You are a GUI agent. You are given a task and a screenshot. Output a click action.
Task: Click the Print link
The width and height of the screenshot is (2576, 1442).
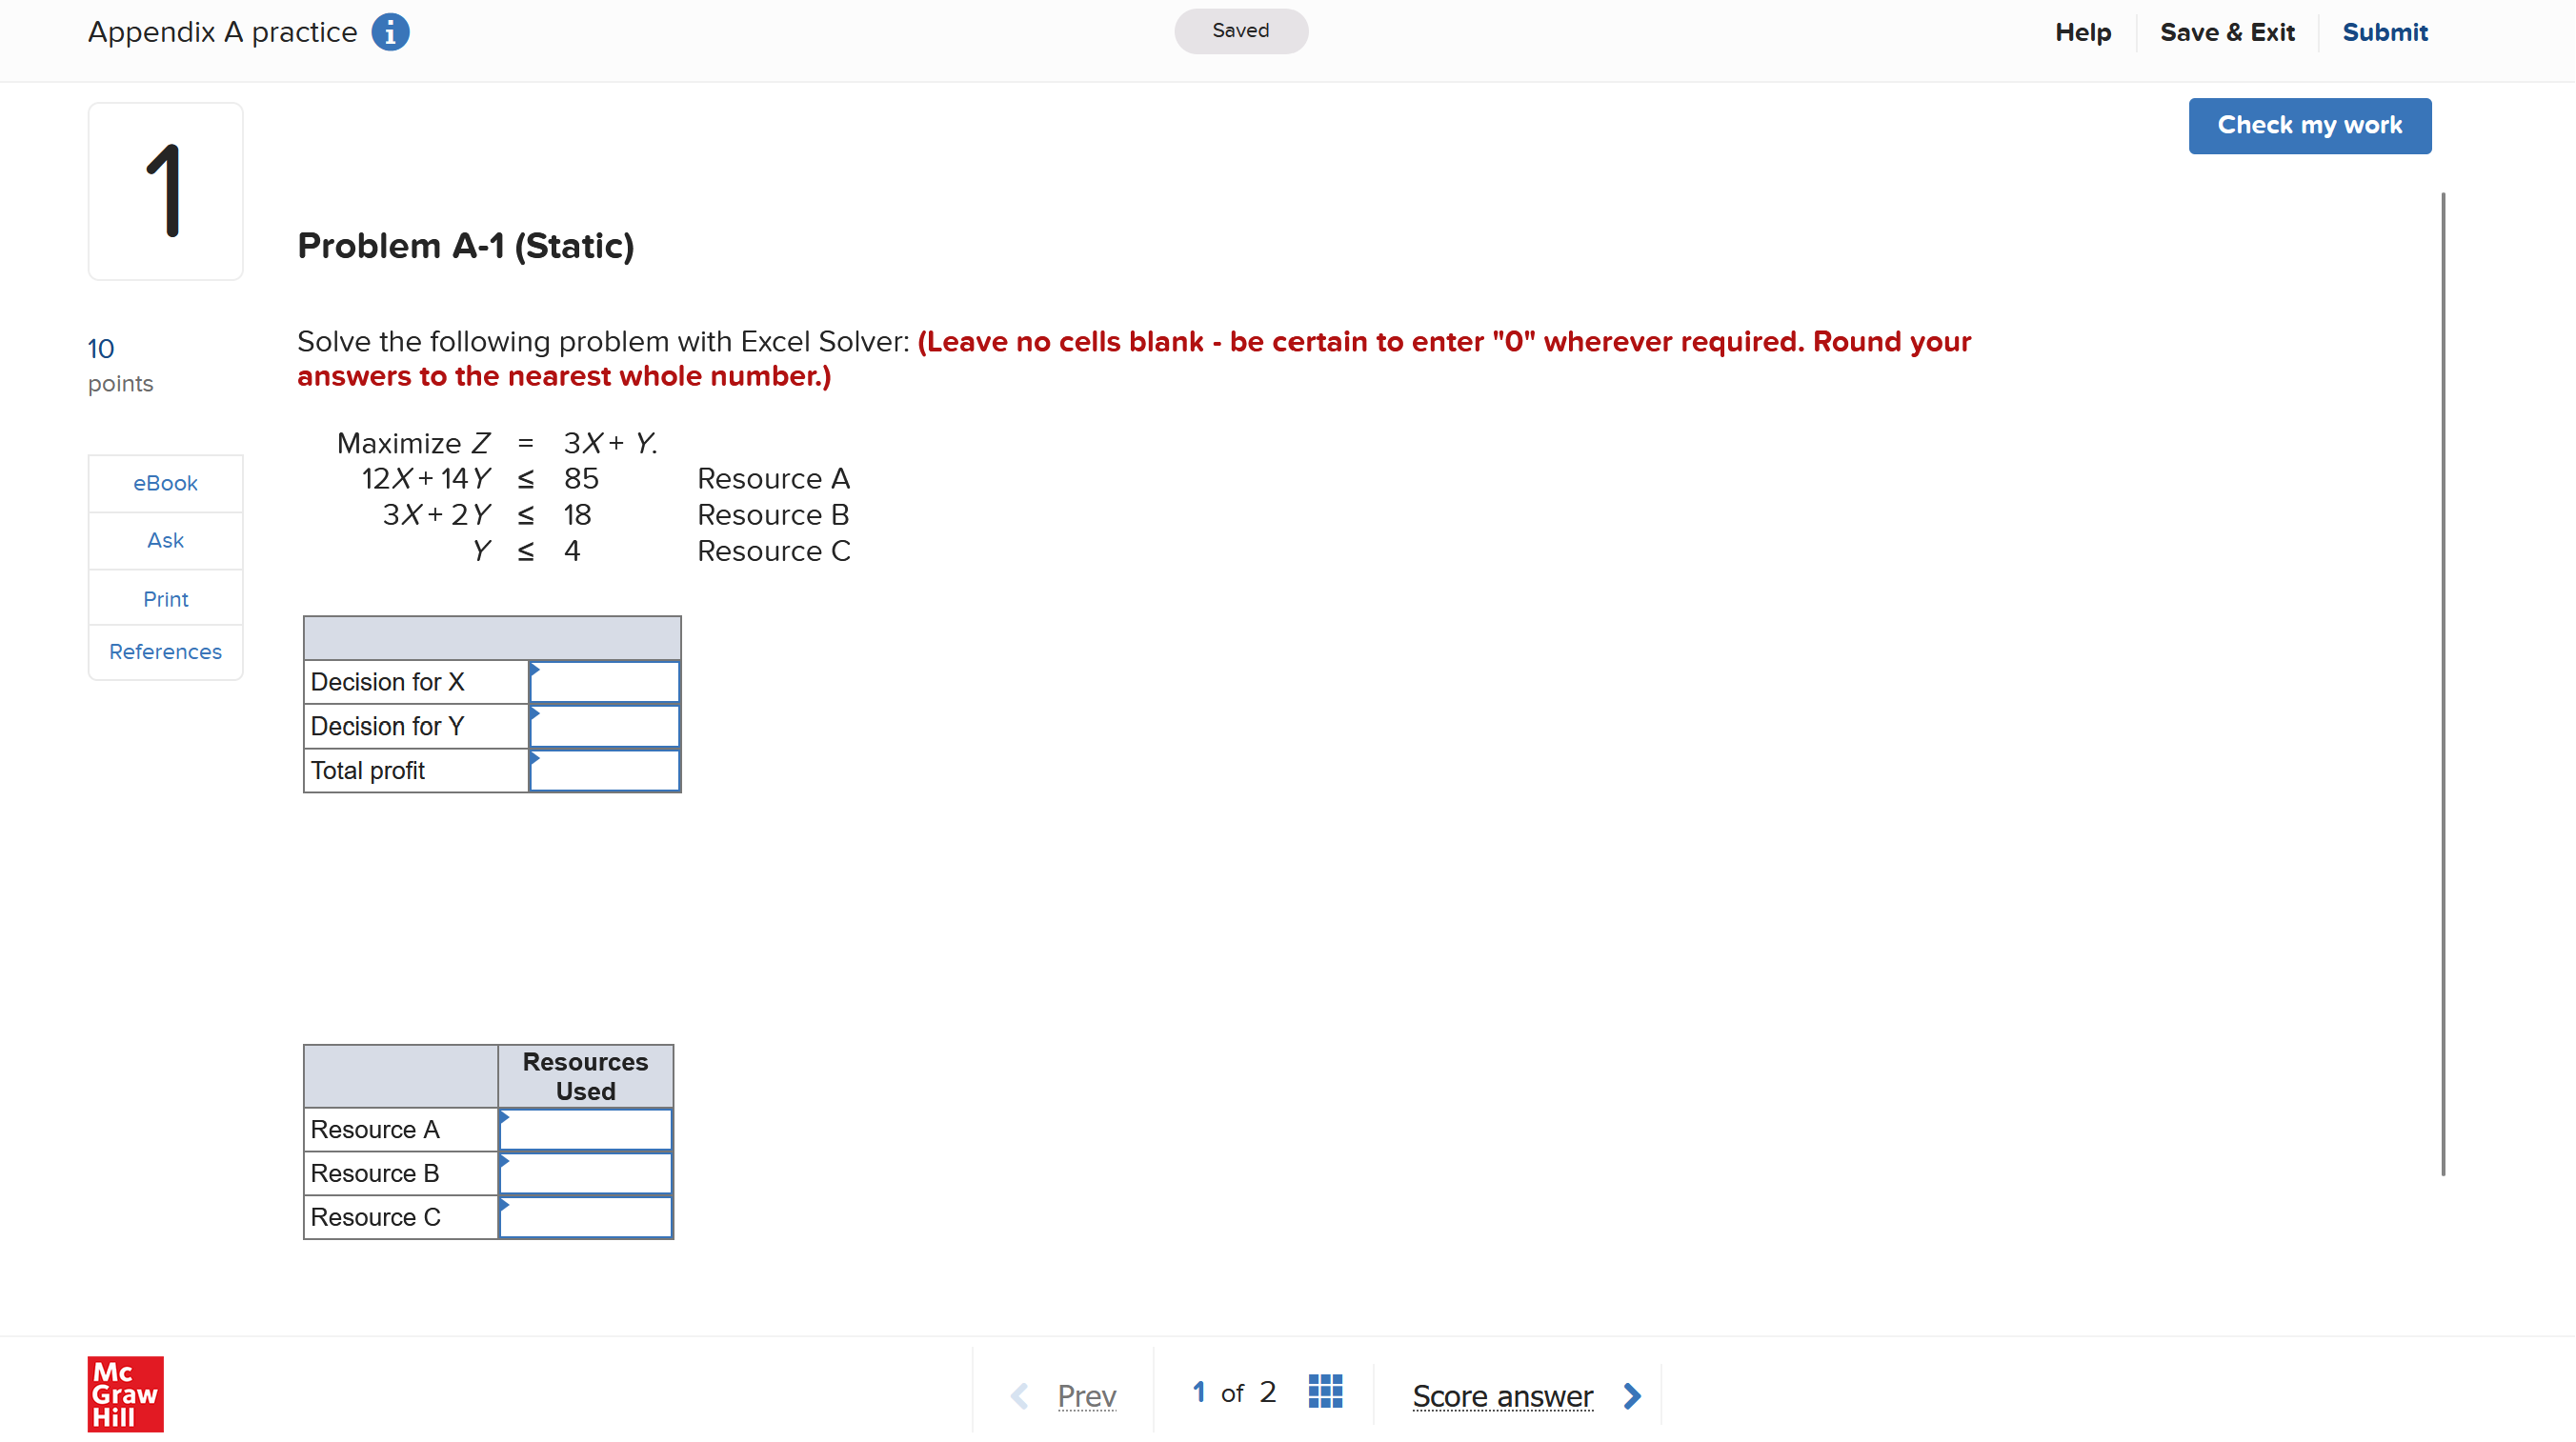point(164,598)
